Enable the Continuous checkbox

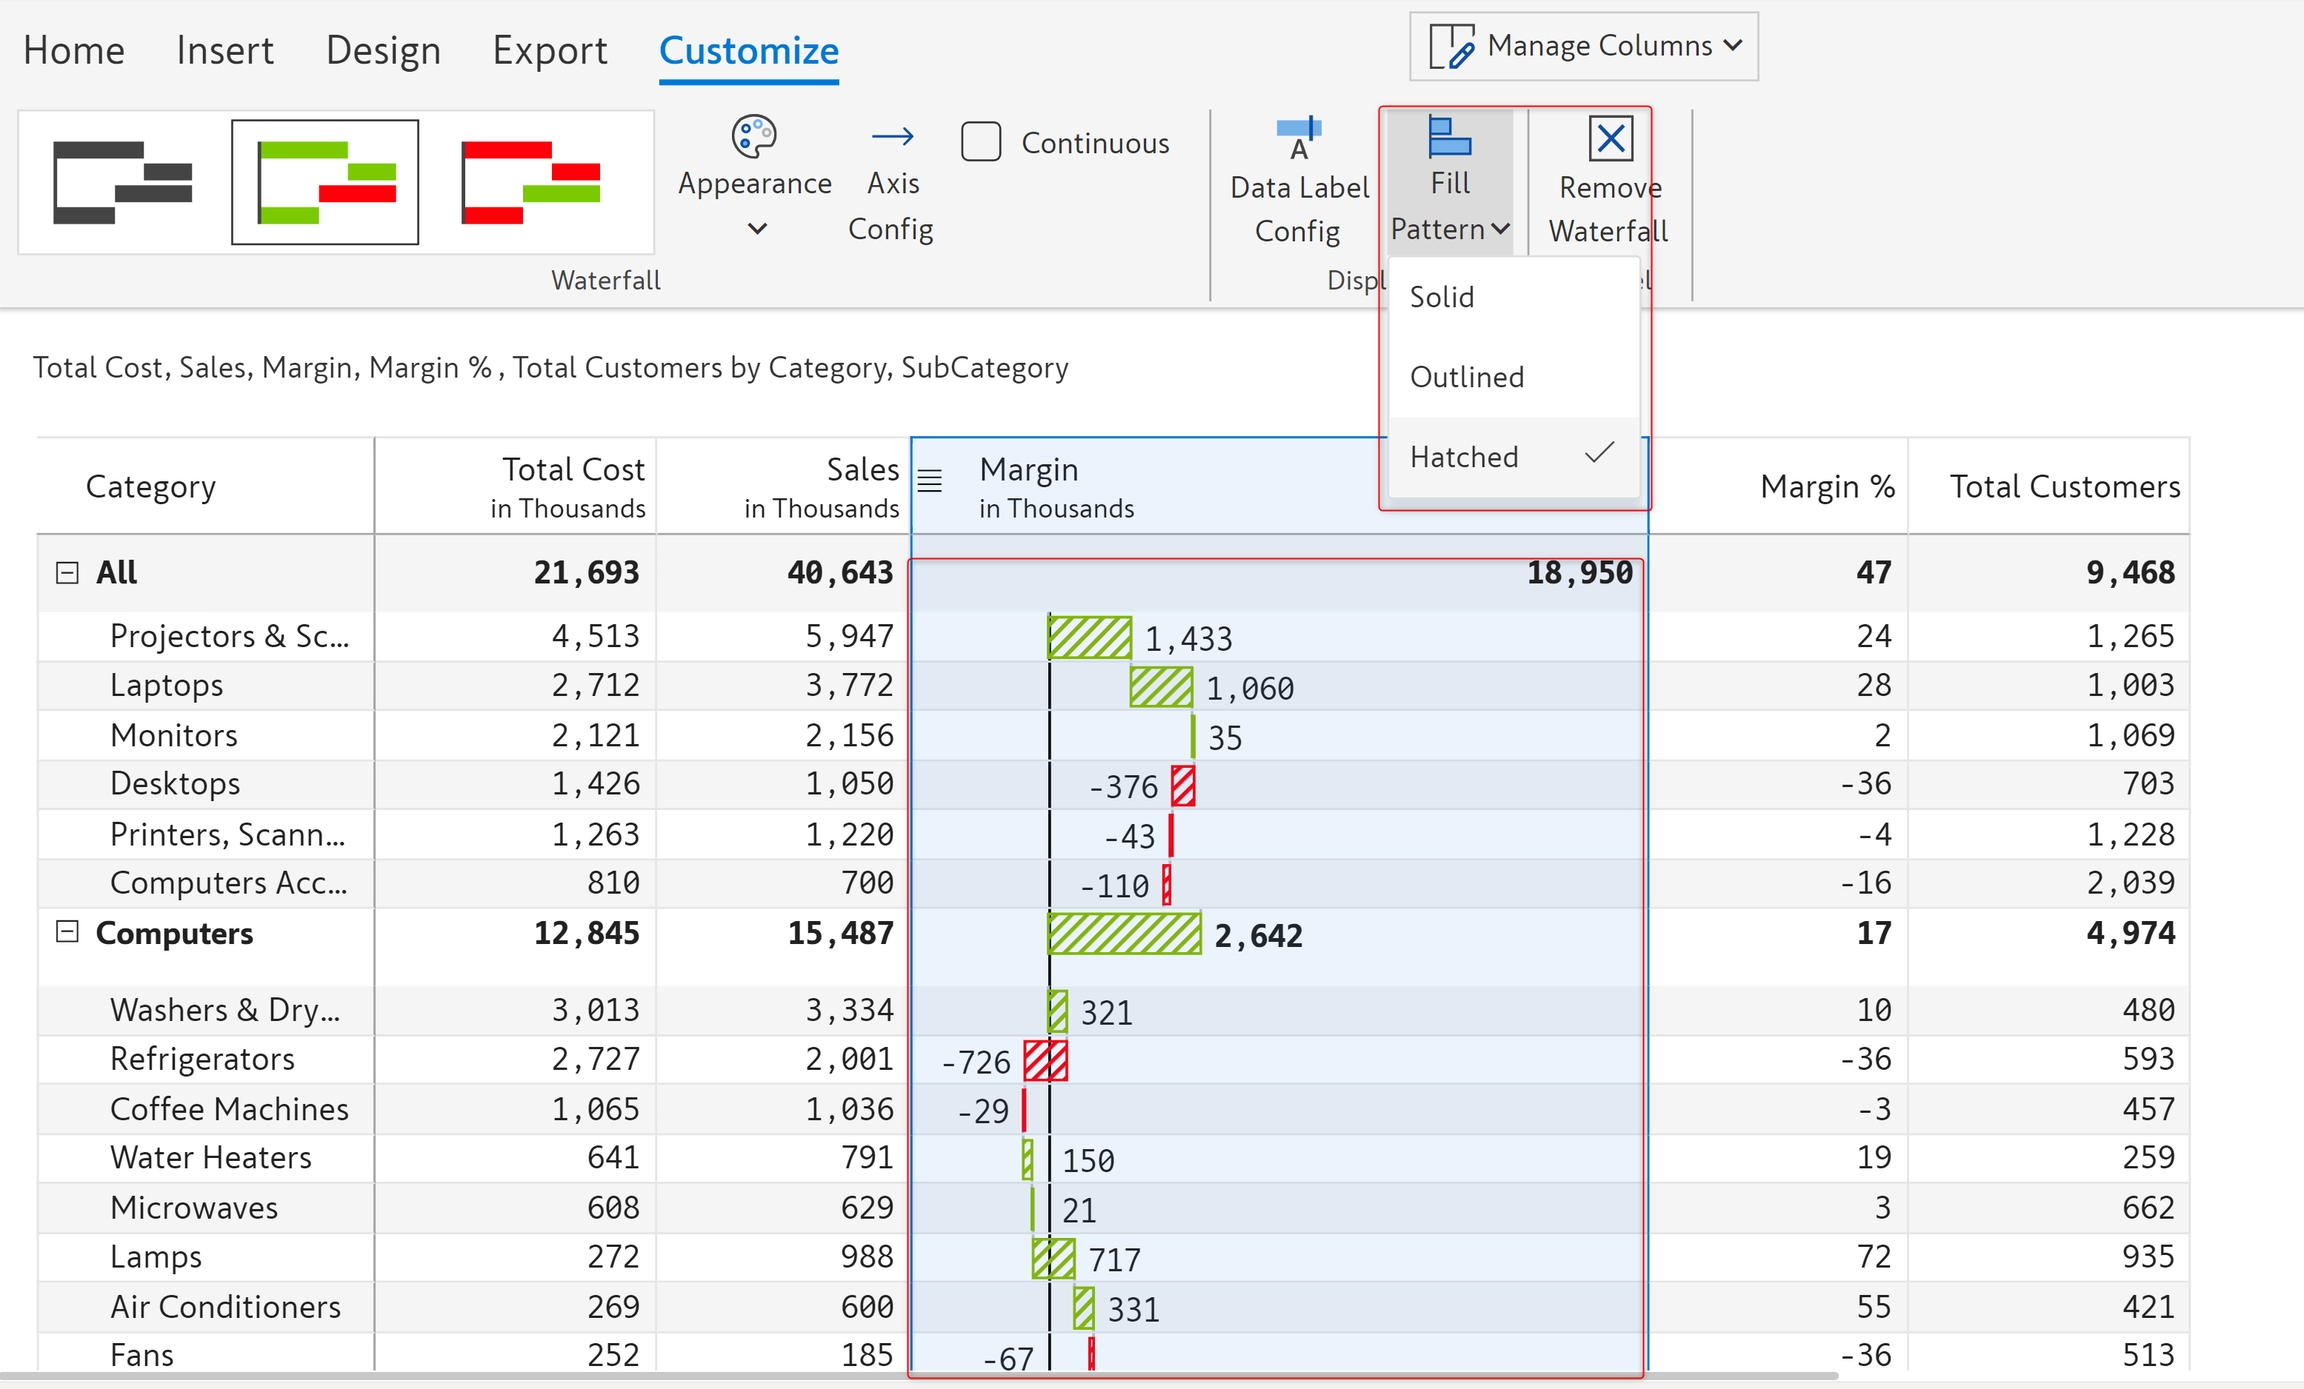pyautogui.click(x=981, y=142)
